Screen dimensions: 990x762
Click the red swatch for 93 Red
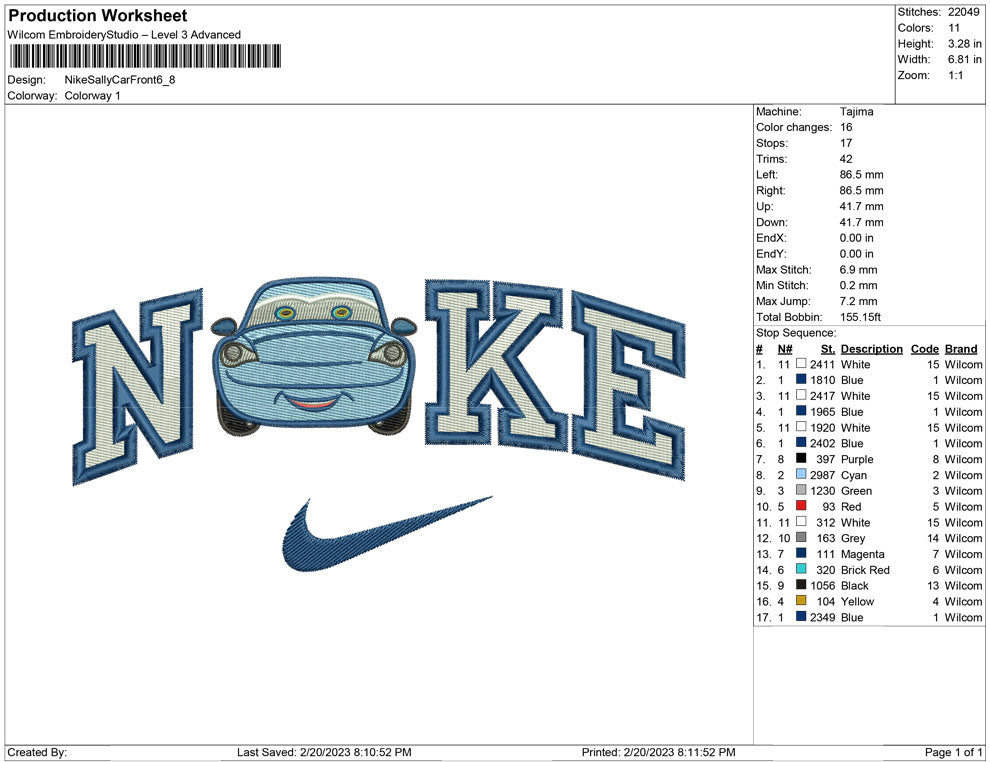pos(801,506)
